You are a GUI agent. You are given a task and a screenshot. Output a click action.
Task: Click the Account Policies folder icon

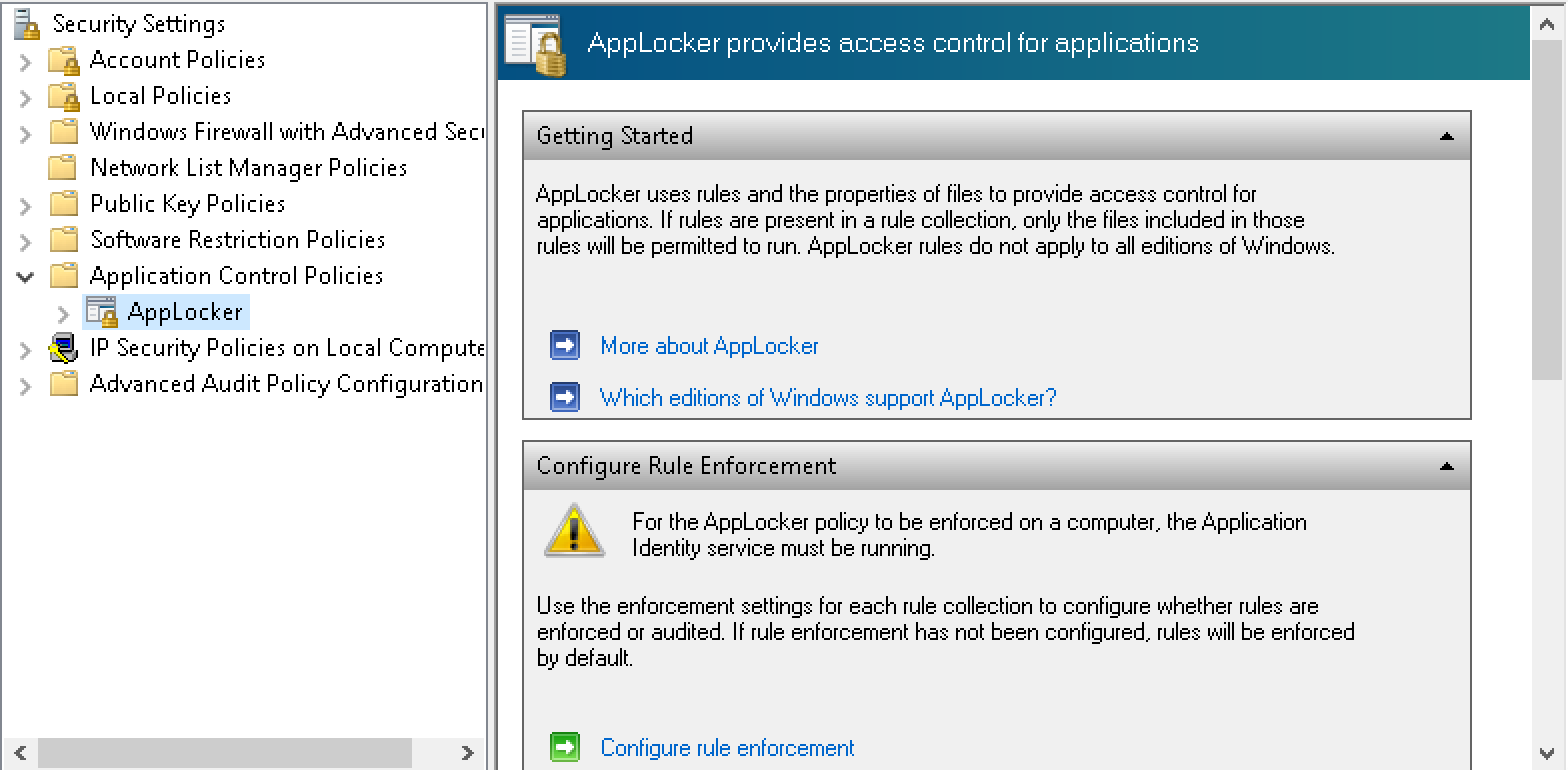(x=64, y=61)
